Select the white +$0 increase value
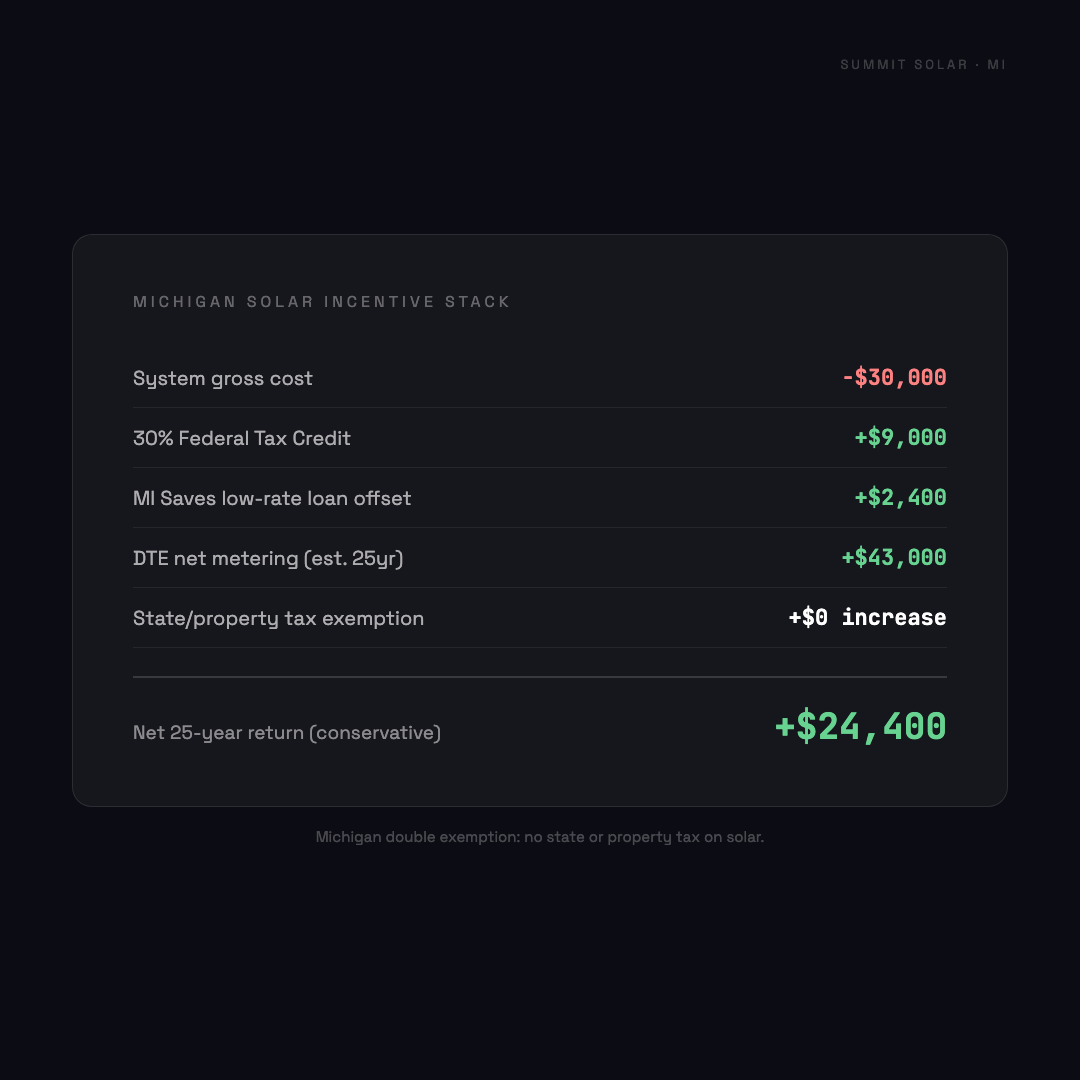Screen dimensions: 1080x1080 click(867, 618)
